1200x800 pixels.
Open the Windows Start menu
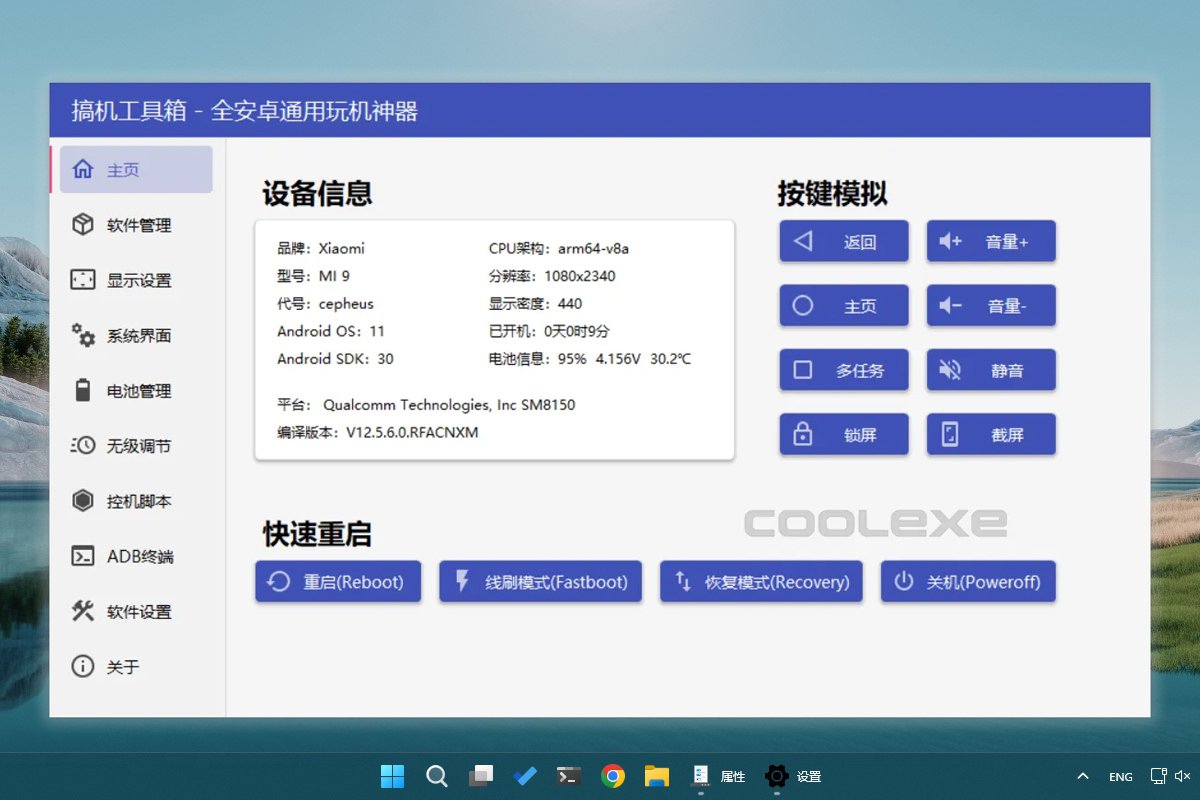point(393,776)
